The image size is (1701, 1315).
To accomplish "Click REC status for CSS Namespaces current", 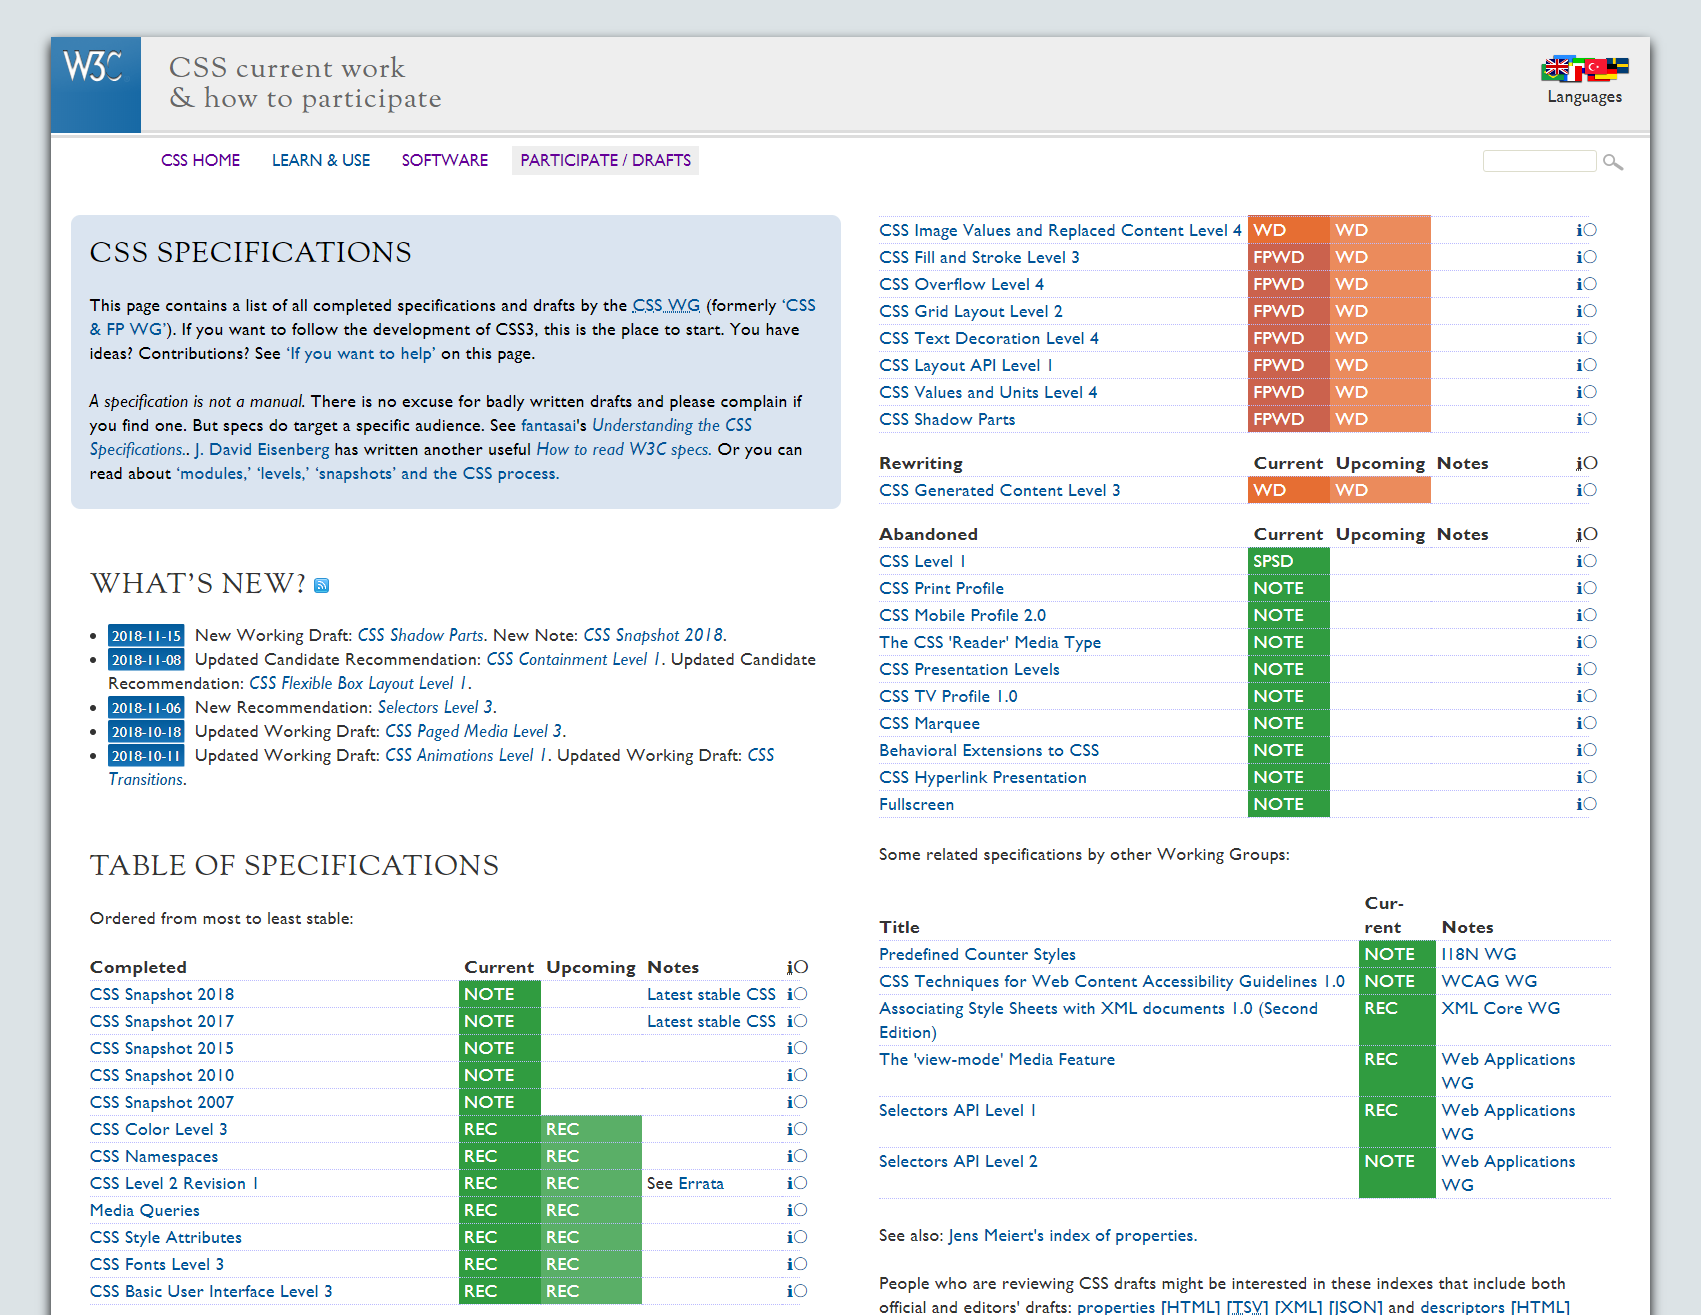I will pyautogui.click(x=500, y=1156).
